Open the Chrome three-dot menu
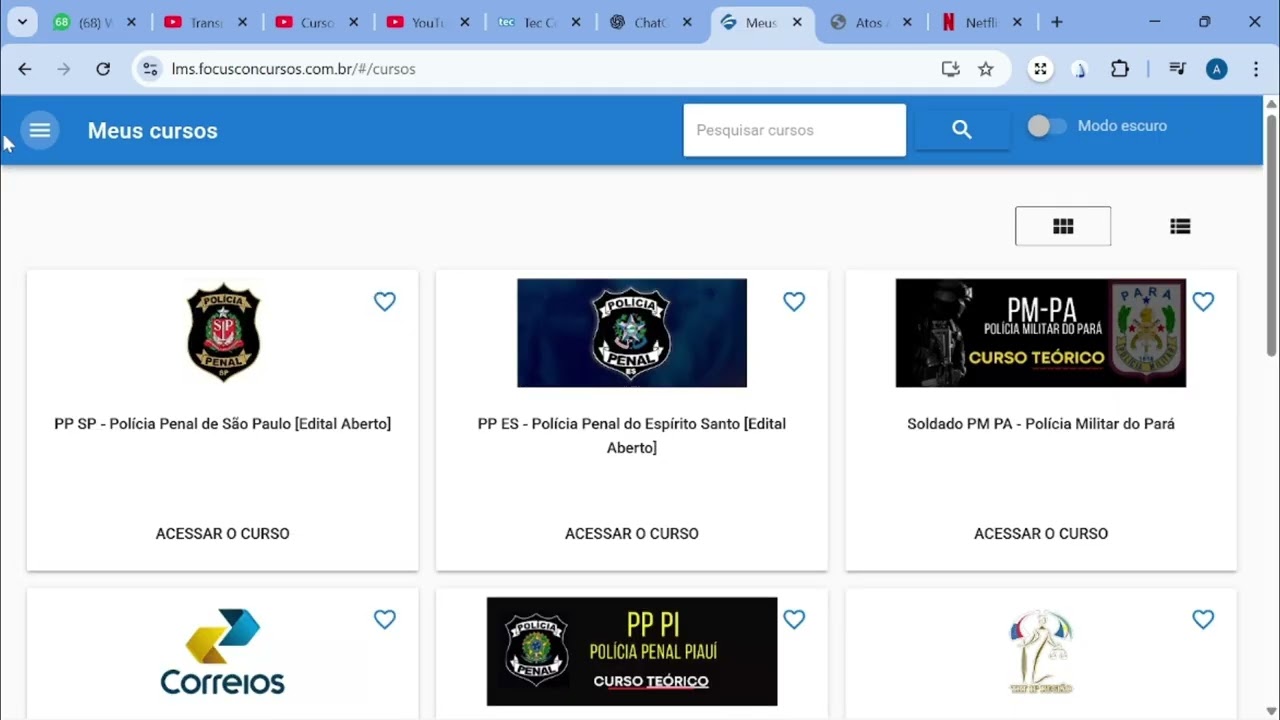 tap(1256, 69)
